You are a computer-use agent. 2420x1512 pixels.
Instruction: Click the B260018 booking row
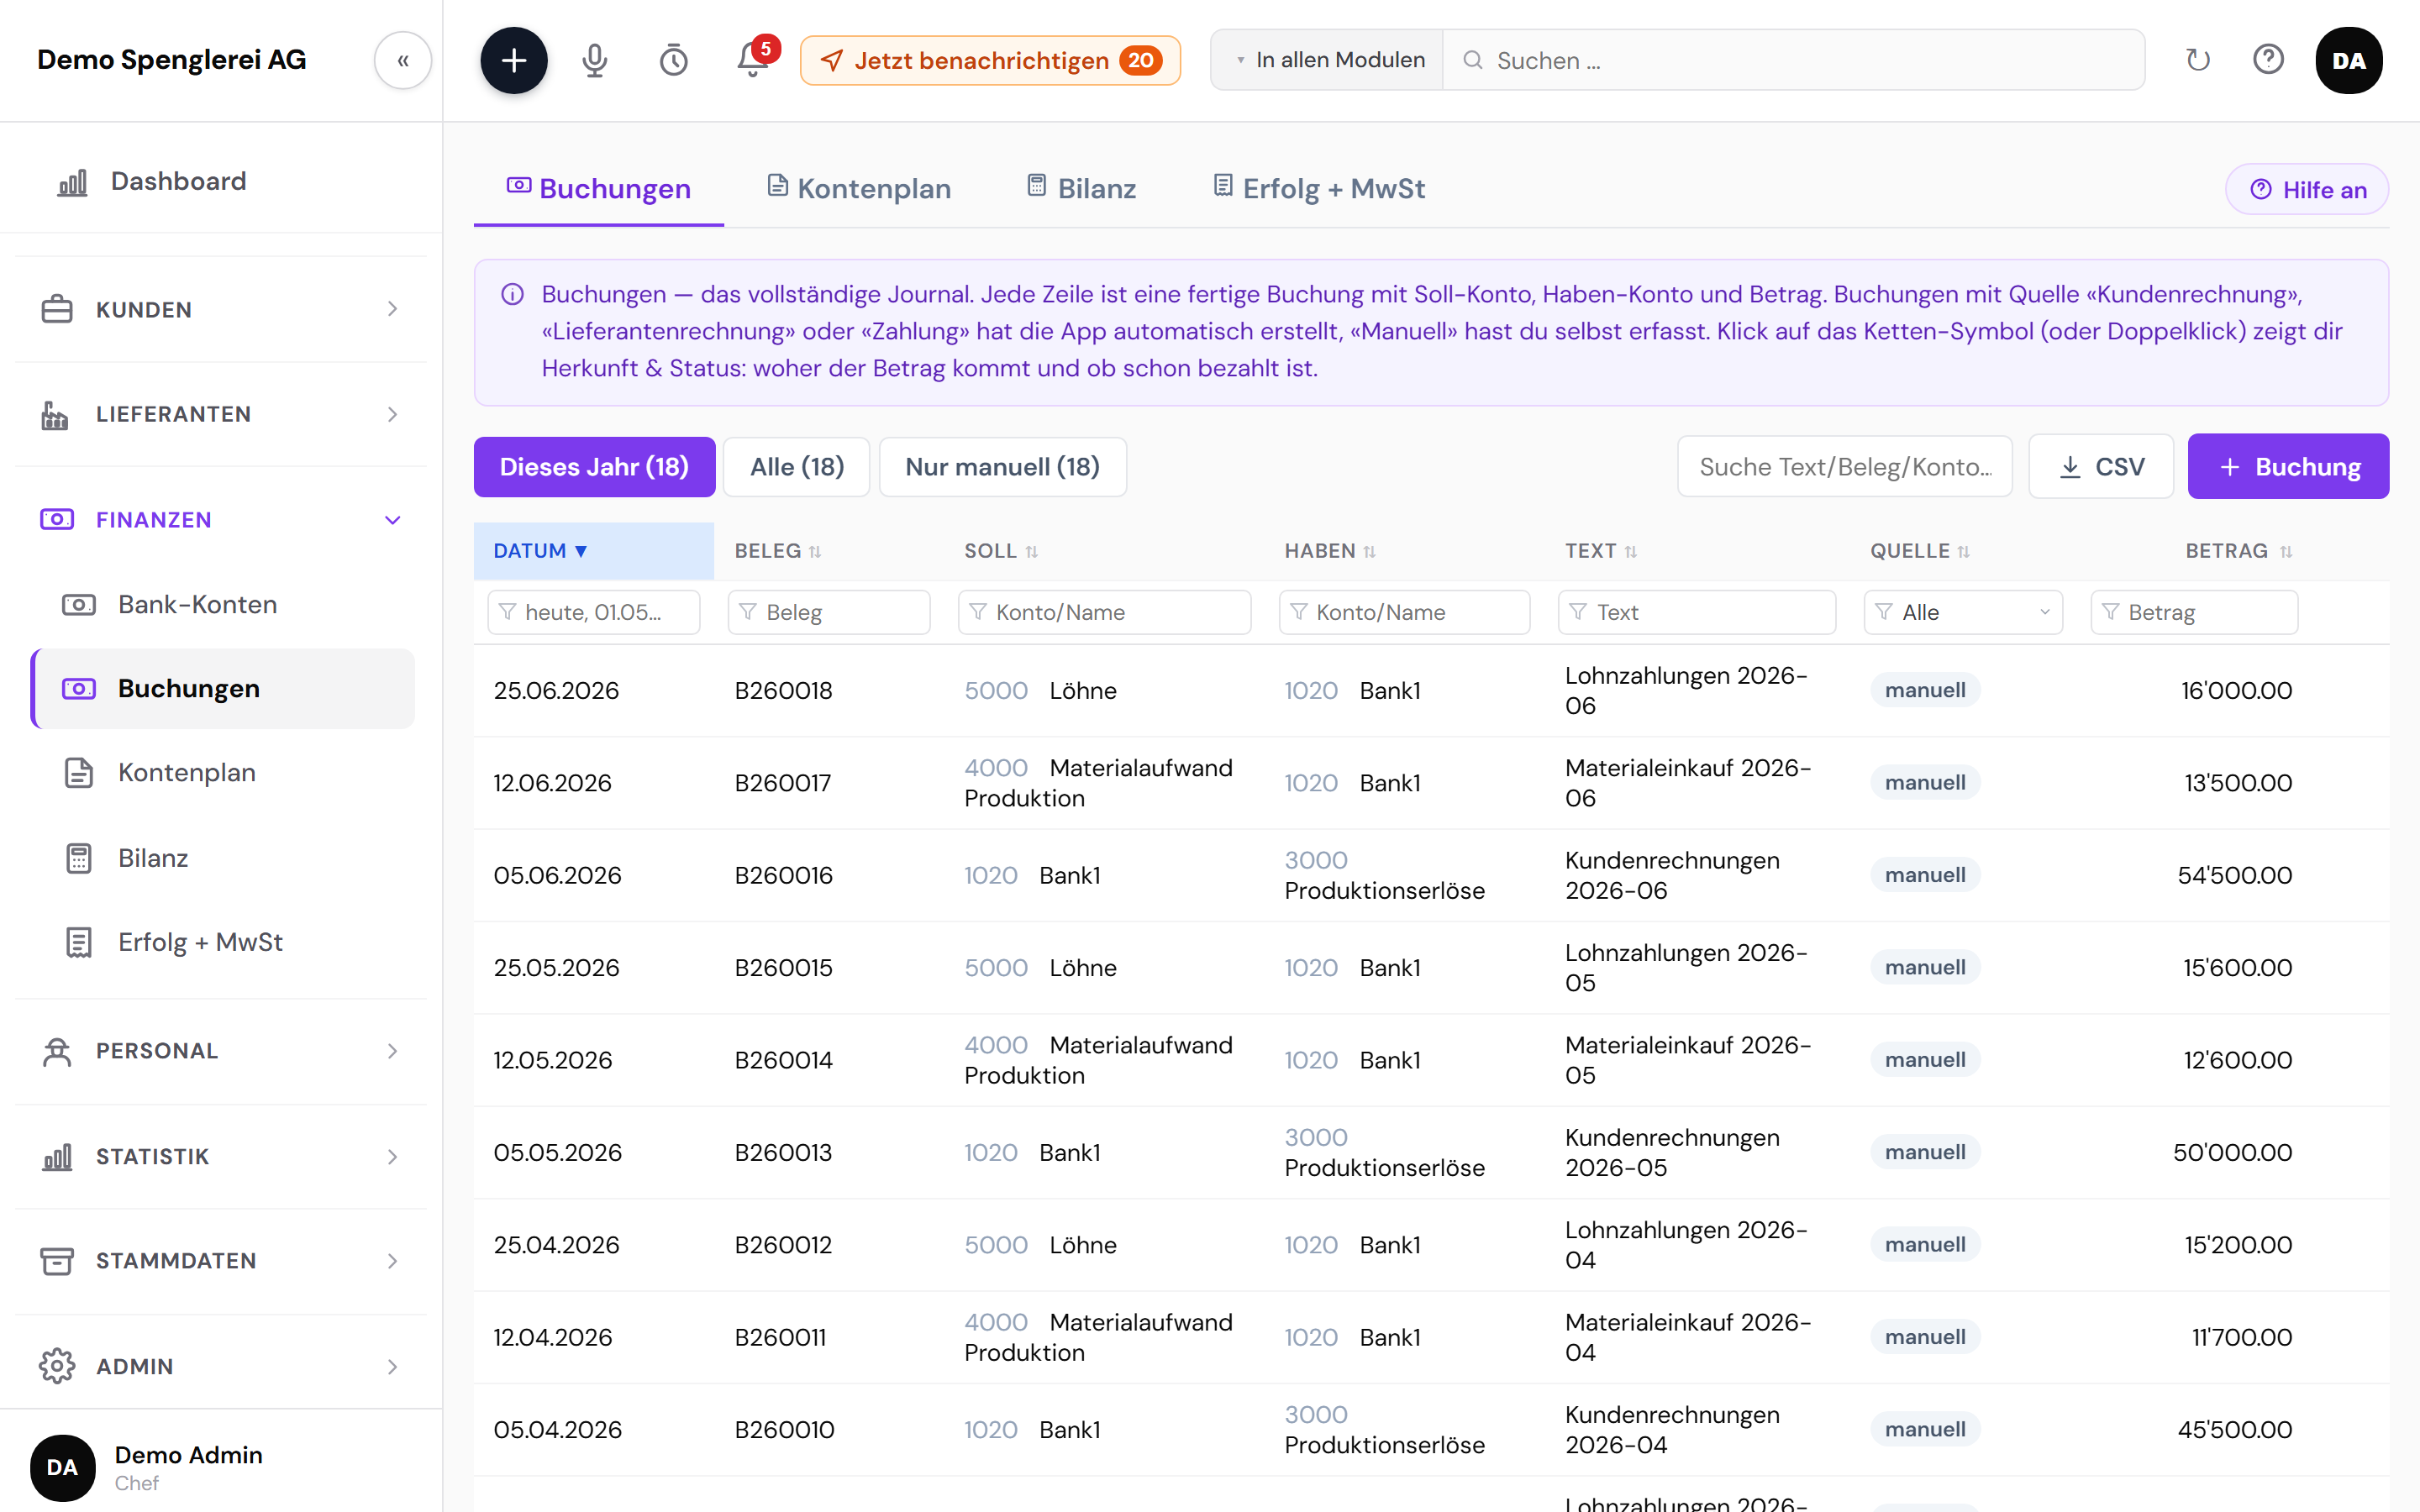[x=1431, y=690]
